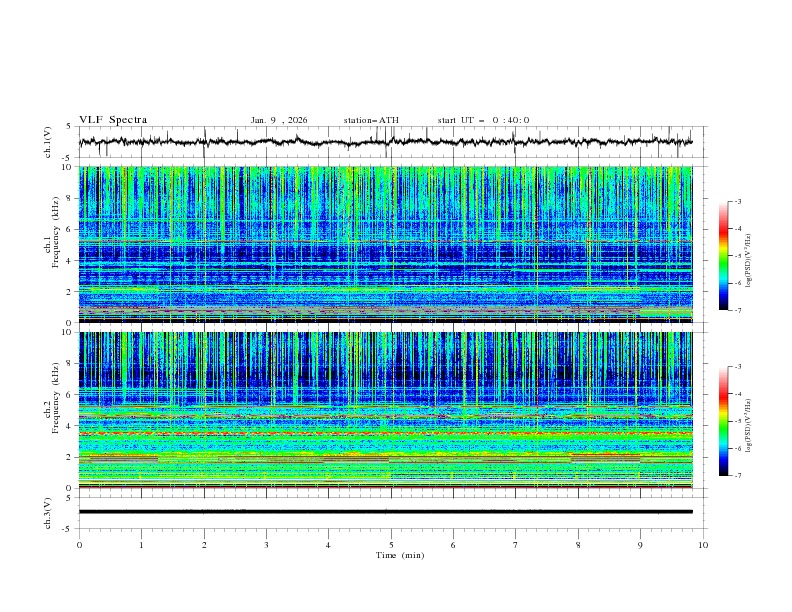
Task: Click the ch.3(V) axis "5" tick label
Action: (69, 498)
